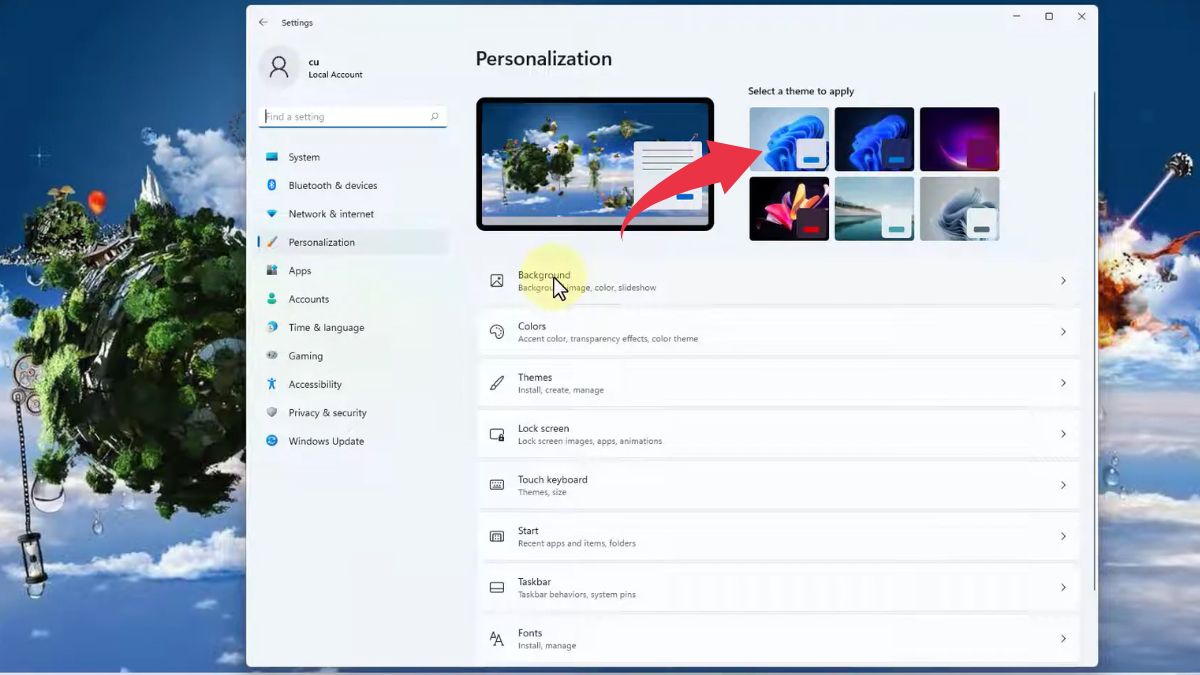Open Lock screen settings
The height and width of the screenshot is (675, 1200).
[x=779, y=434]
